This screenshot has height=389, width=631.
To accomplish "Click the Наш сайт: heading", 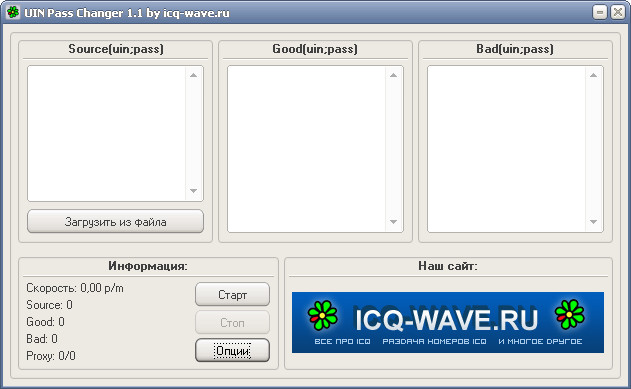I will click(448, 266).
